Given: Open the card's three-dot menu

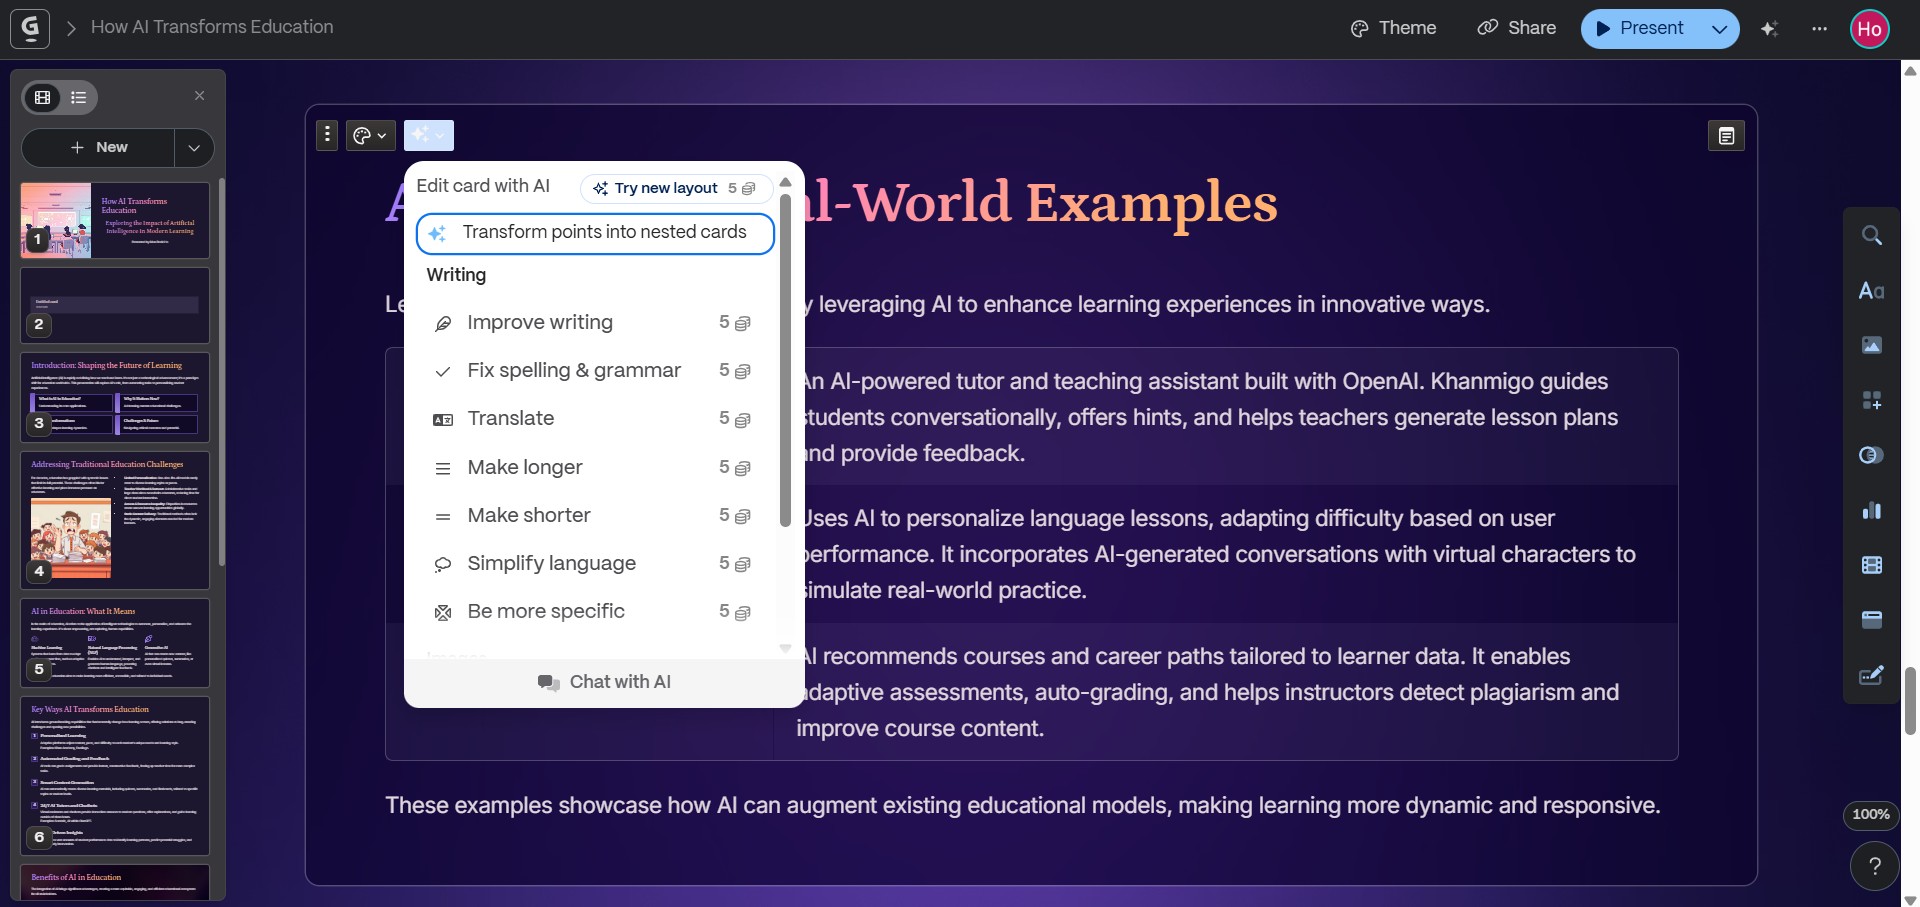Looking at the screenshot, I should [327, 135].
